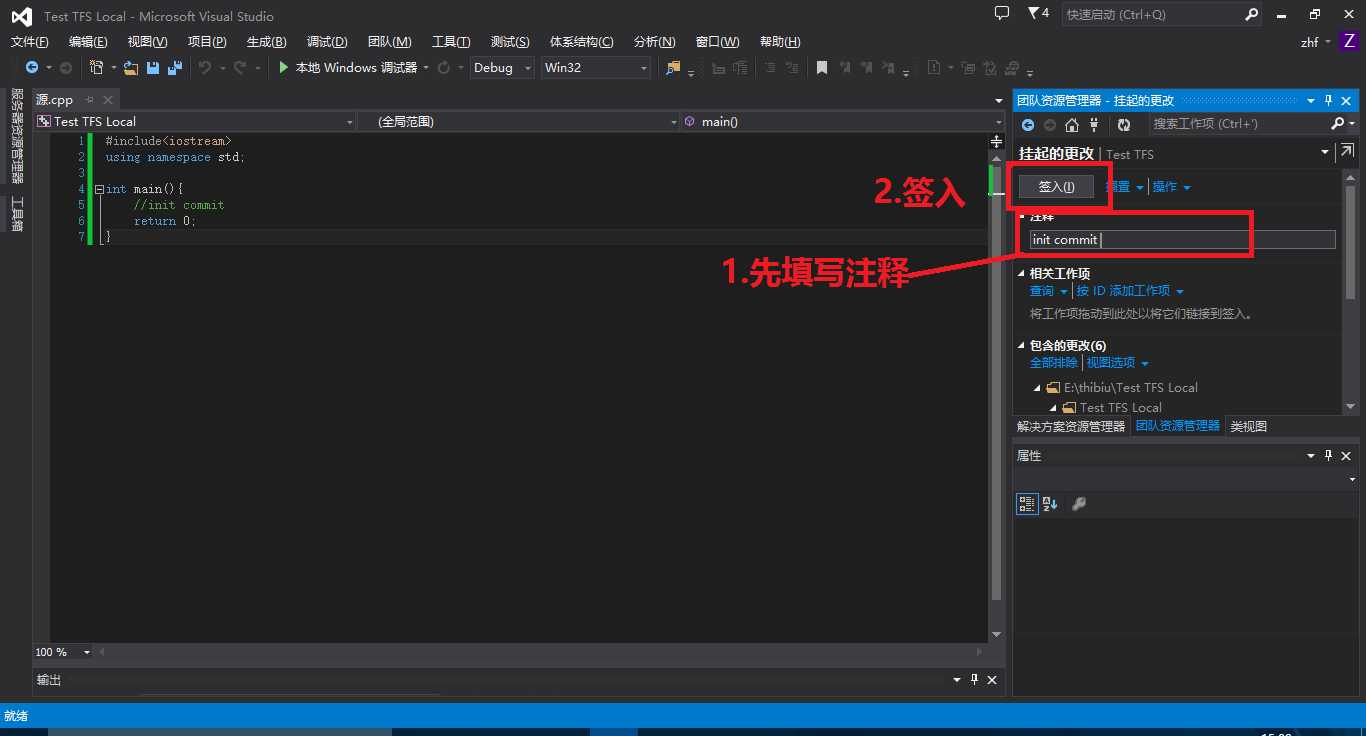Click the comment field containing init commit

1182,240
